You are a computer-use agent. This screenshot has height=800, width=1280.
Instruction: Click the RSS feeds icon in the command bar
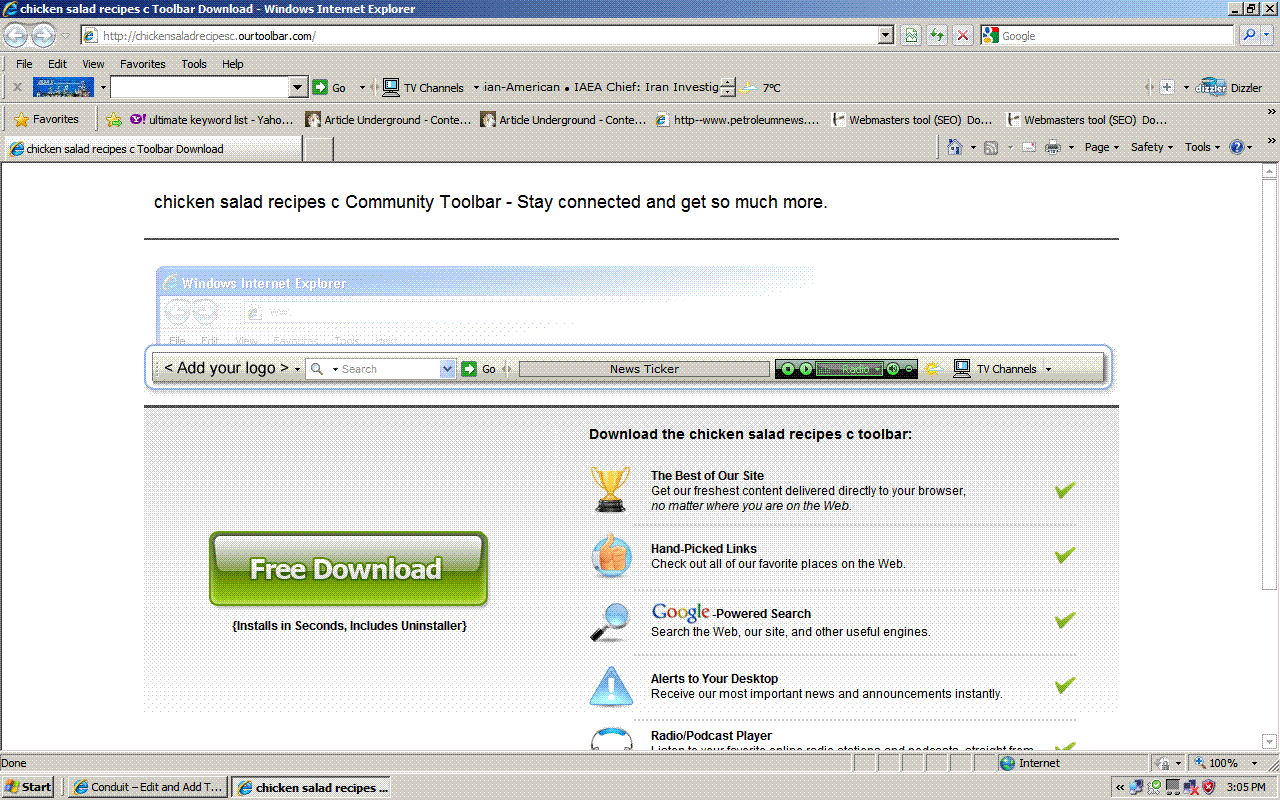click(x=991, y=147)
